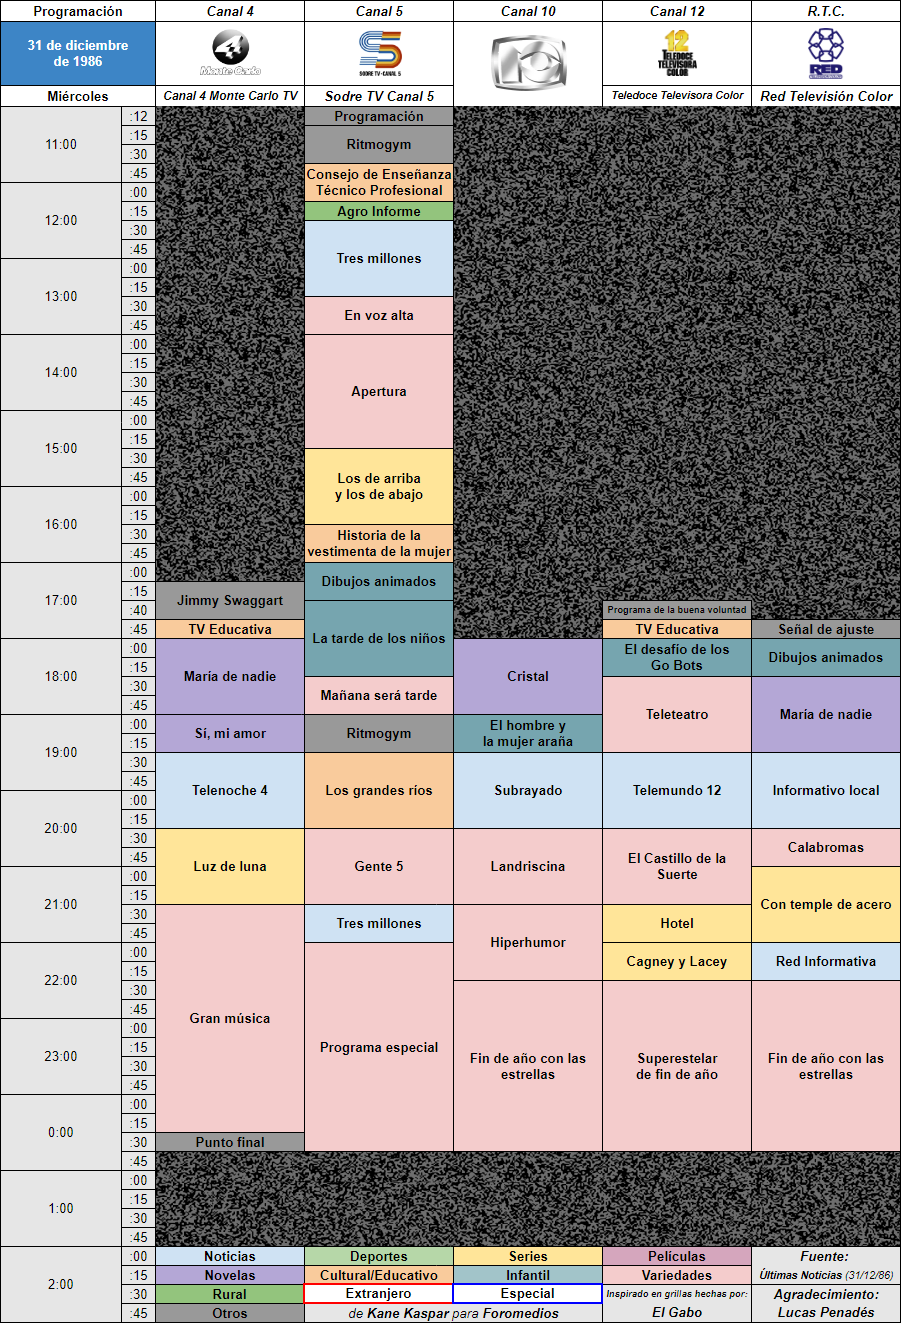Switch to the Canal 12 column header
Image resolution: width=901 pixels, height=1323 pixels.
[676, 11]
